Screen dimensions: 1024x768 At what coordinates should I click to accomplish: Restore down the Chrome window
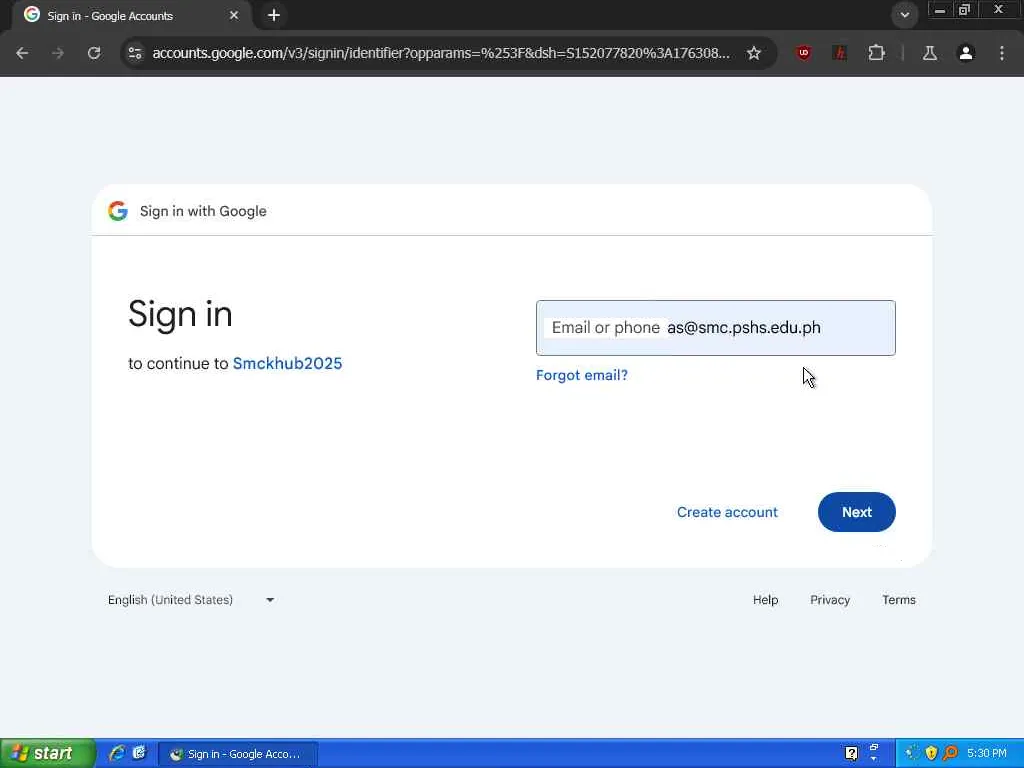[x=965, y=10]
